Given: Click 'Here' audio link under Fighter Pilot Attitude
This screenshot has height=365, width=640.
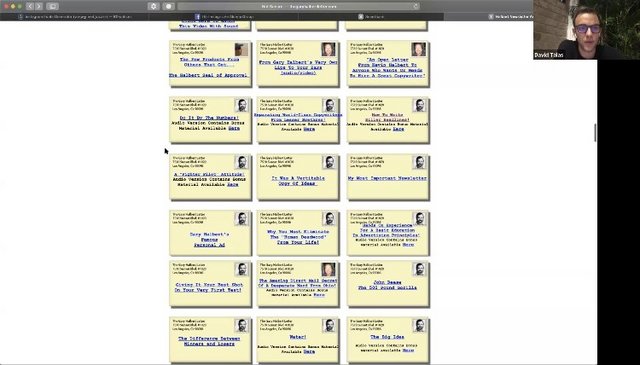Looking at the screenshot, I should pos(233,185).
